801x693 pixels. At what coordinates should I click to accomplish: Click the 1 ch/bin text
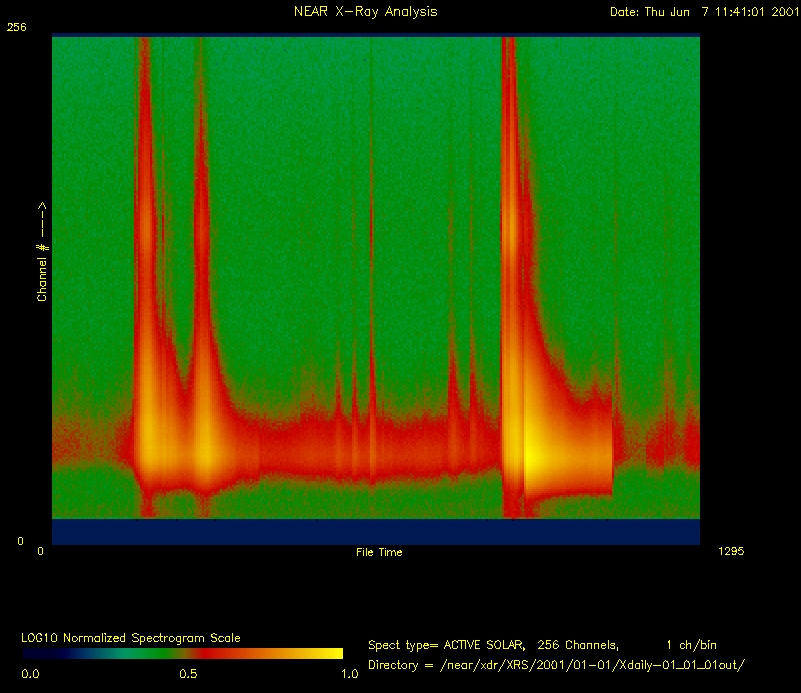click(691, 645)
